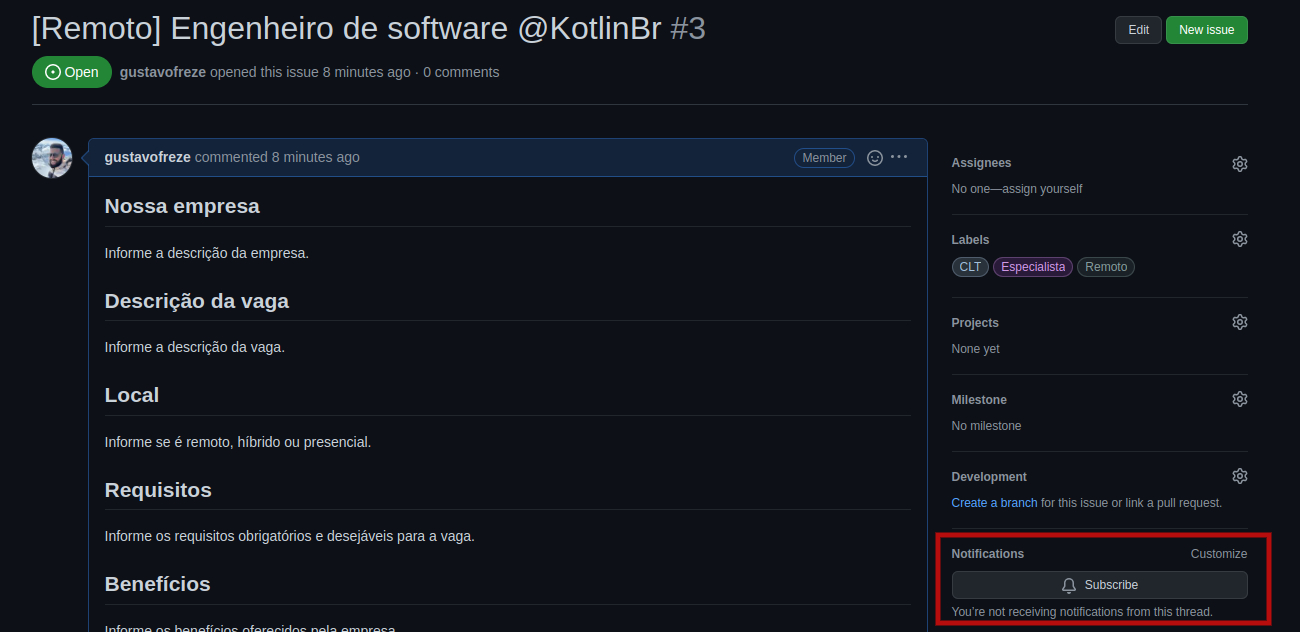Click 'You're not receiving notifications' text

tap(1082, 612)
